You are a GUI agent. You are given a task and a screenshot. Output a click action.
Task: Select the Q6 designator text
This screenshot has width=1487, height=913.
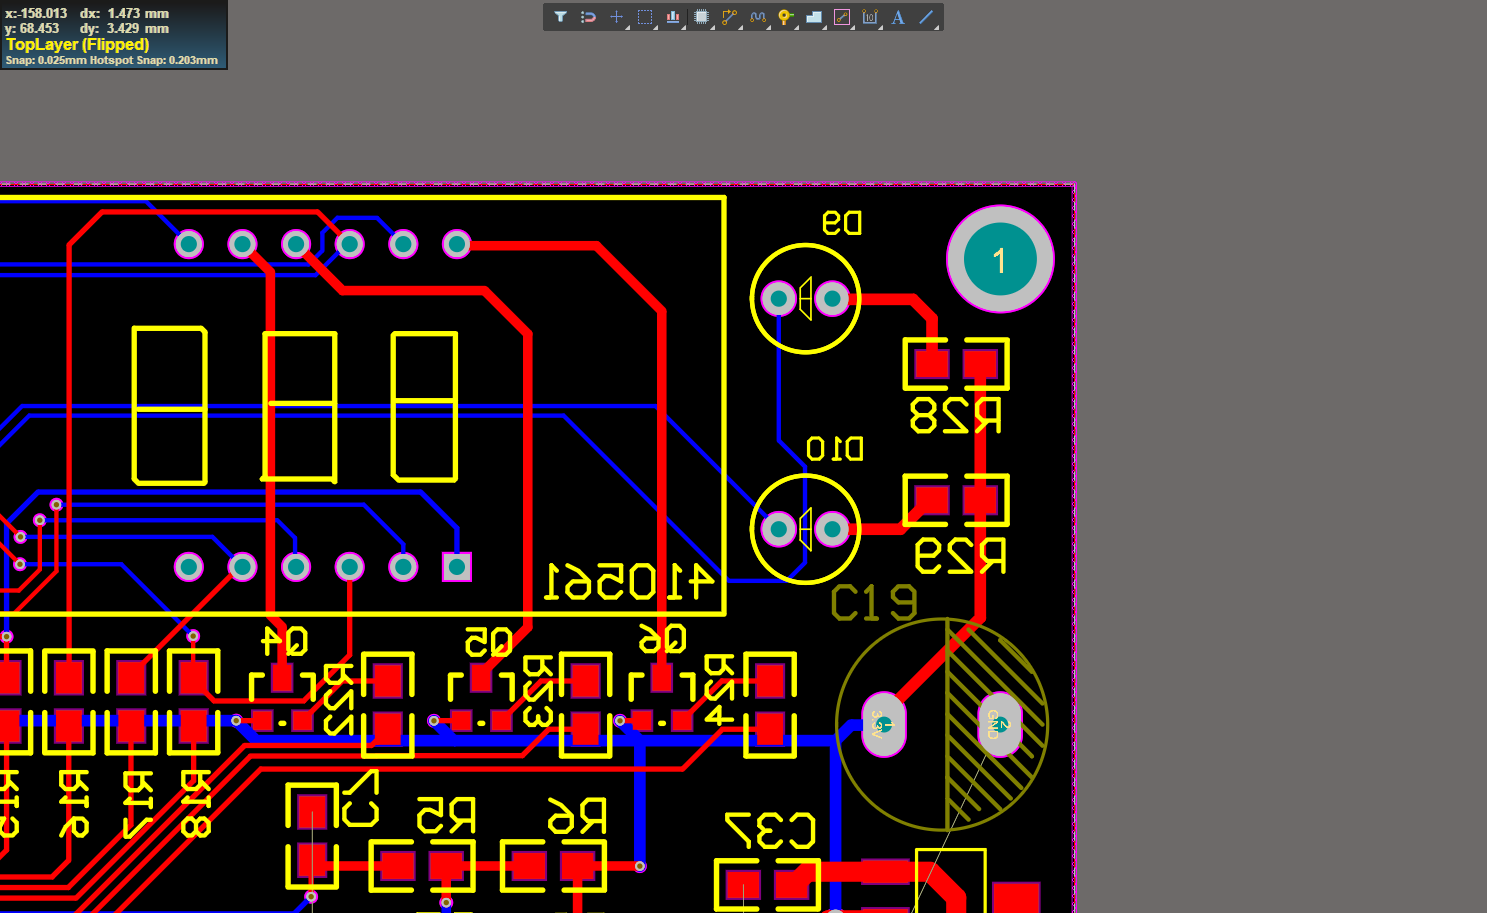663,638
